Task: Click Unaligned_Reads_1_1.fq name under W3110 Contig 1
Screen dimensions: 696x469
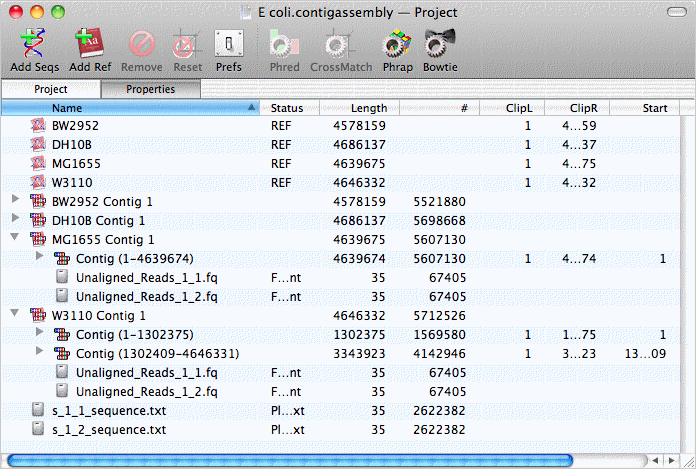Action: click(x=146, y=373)
